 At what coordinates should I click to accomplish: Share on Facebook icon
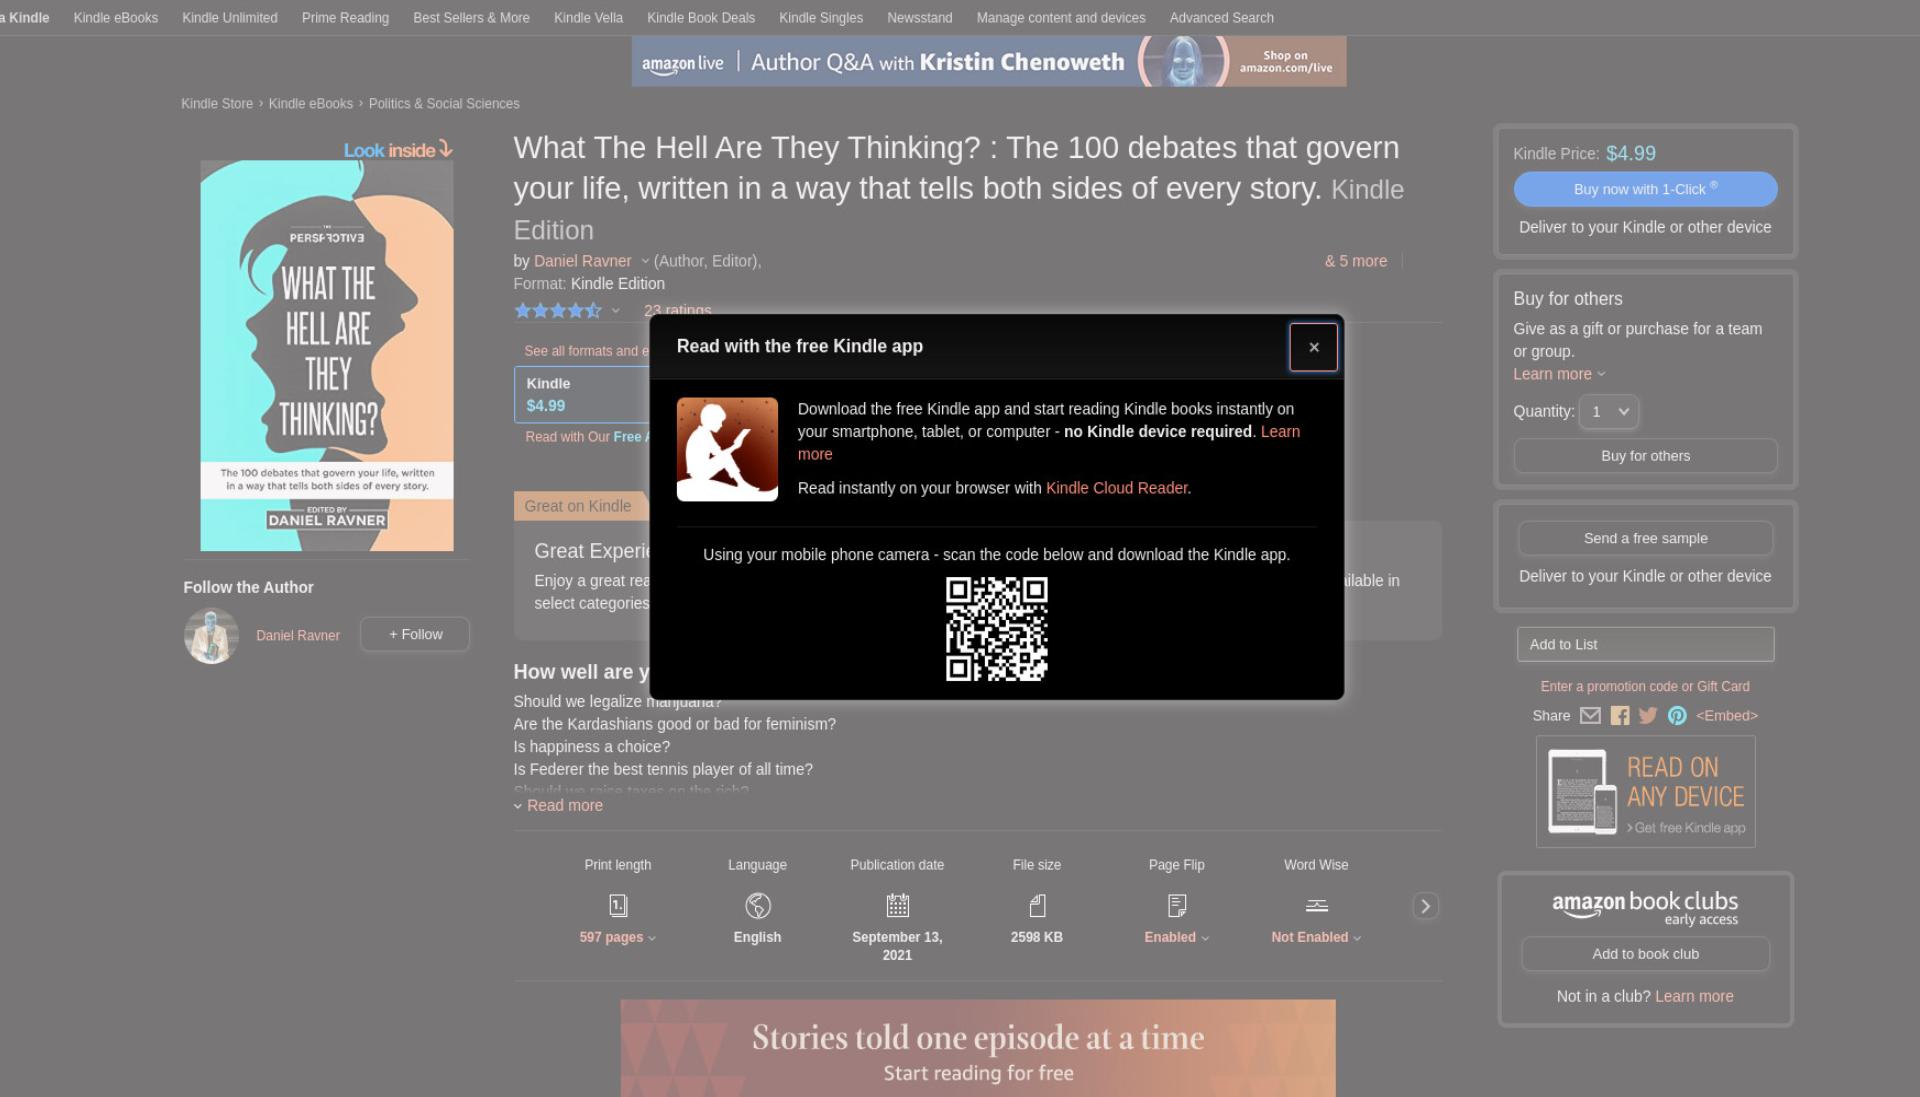click(x=1620, y=715)
